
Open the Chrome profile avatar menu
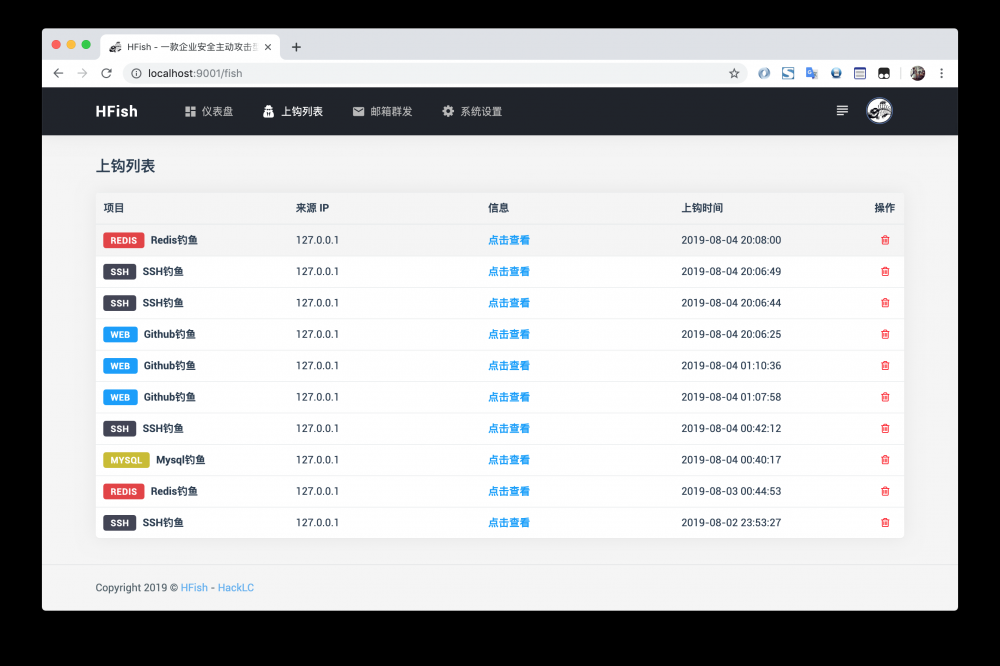tap(917, 73)
